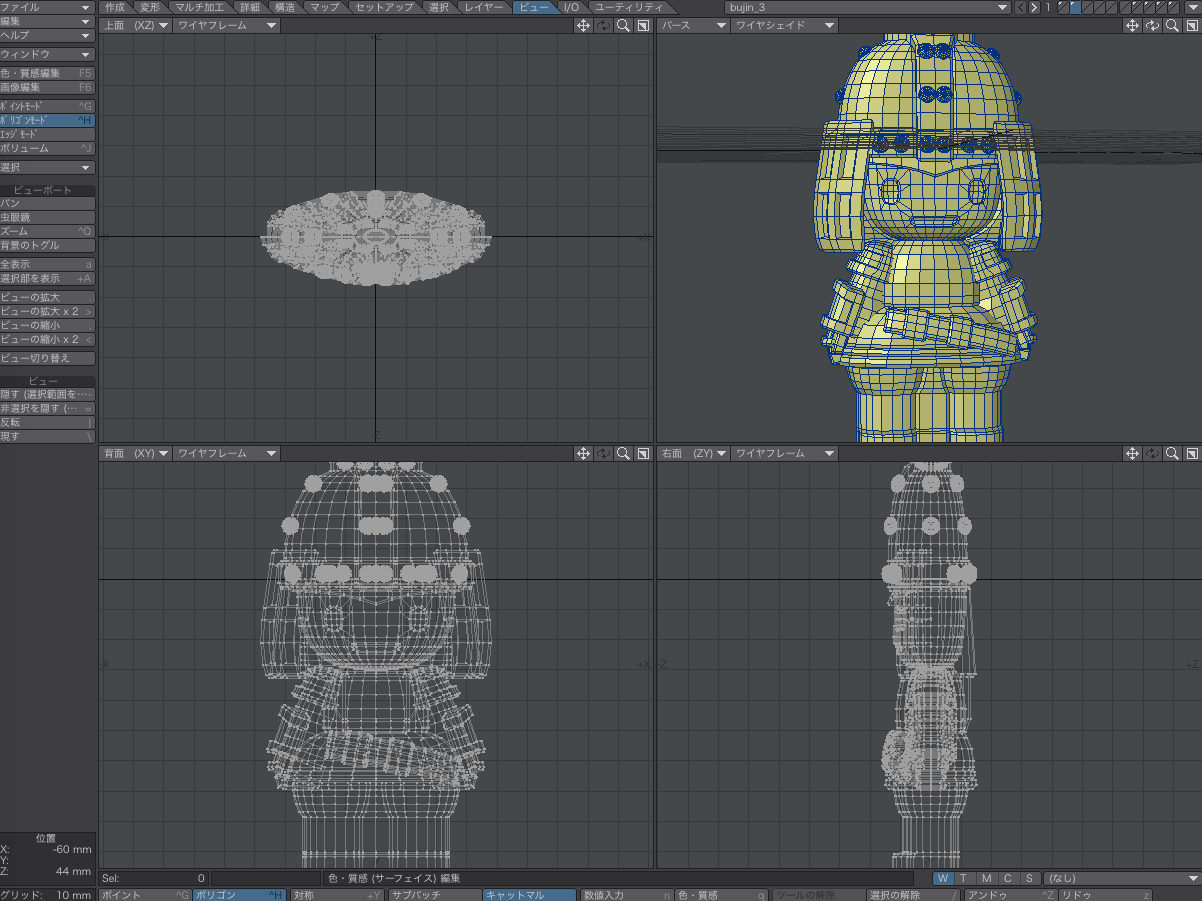Image resolution: width=1202 pixels, height=901 pixels.
Task: Open the 選択 dropdown in the left panel
Action: pos(48,168)
